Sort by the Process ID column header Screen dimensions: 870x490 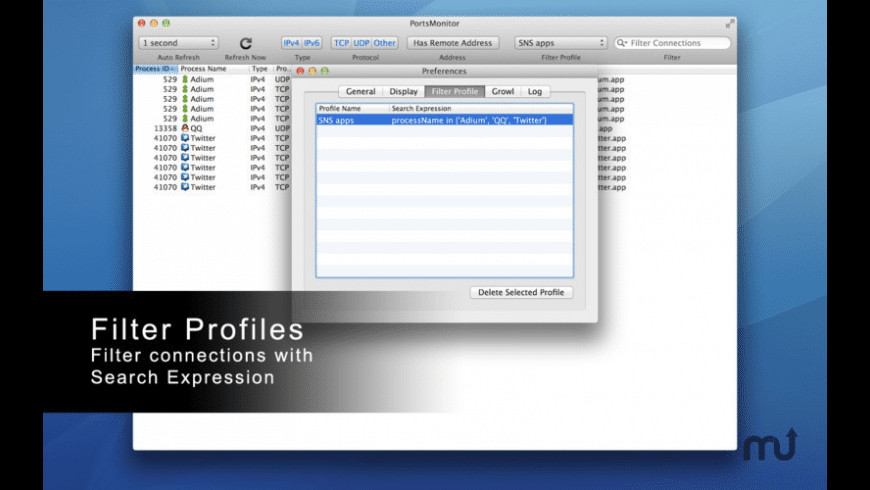[x=155, y=69]
